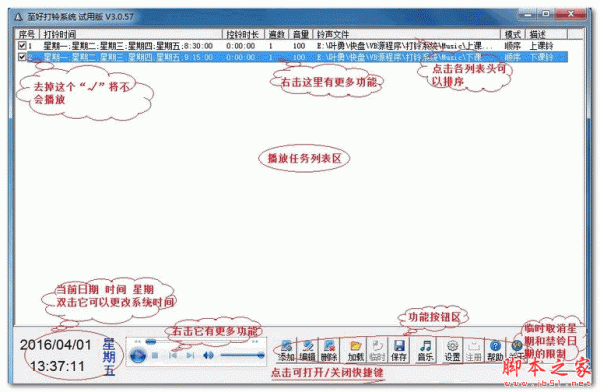The width and height of the screenshot is (600, 392).
Task: Click the 注册 (Register) toolbar icon
Action: pos(473,350)
